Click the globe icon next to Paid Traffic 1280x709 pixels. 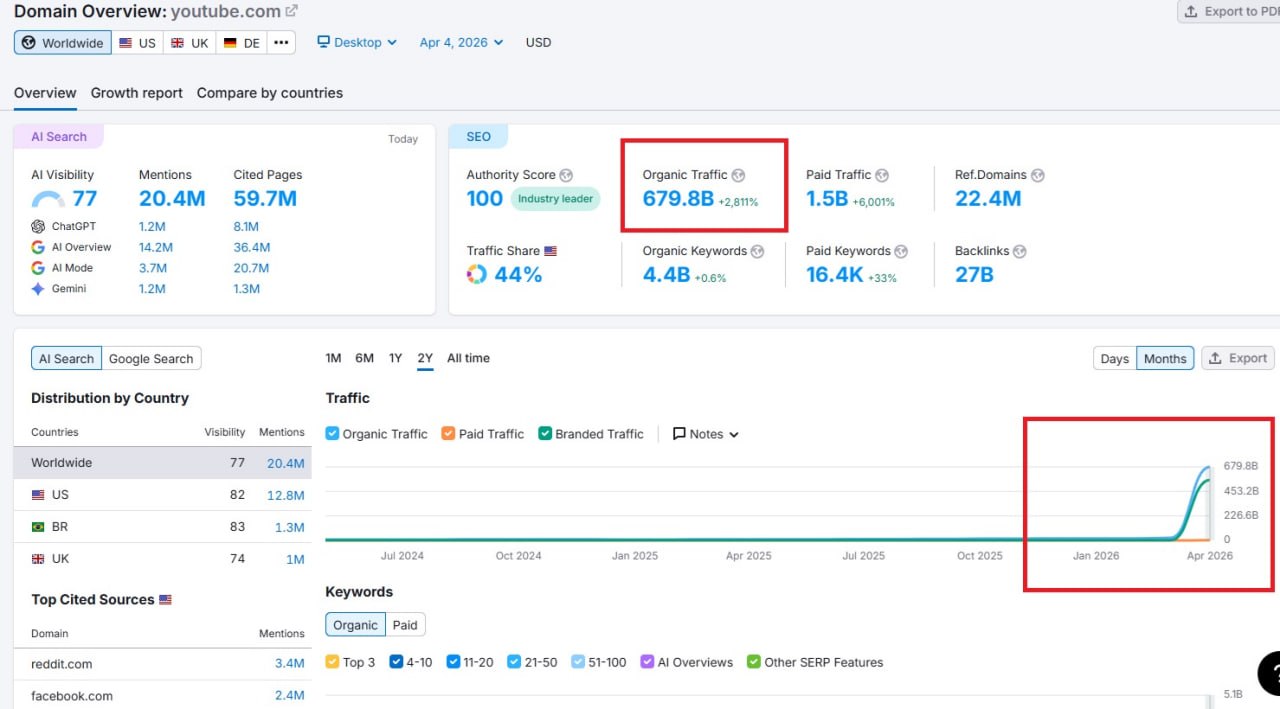[x=882, y=175]
